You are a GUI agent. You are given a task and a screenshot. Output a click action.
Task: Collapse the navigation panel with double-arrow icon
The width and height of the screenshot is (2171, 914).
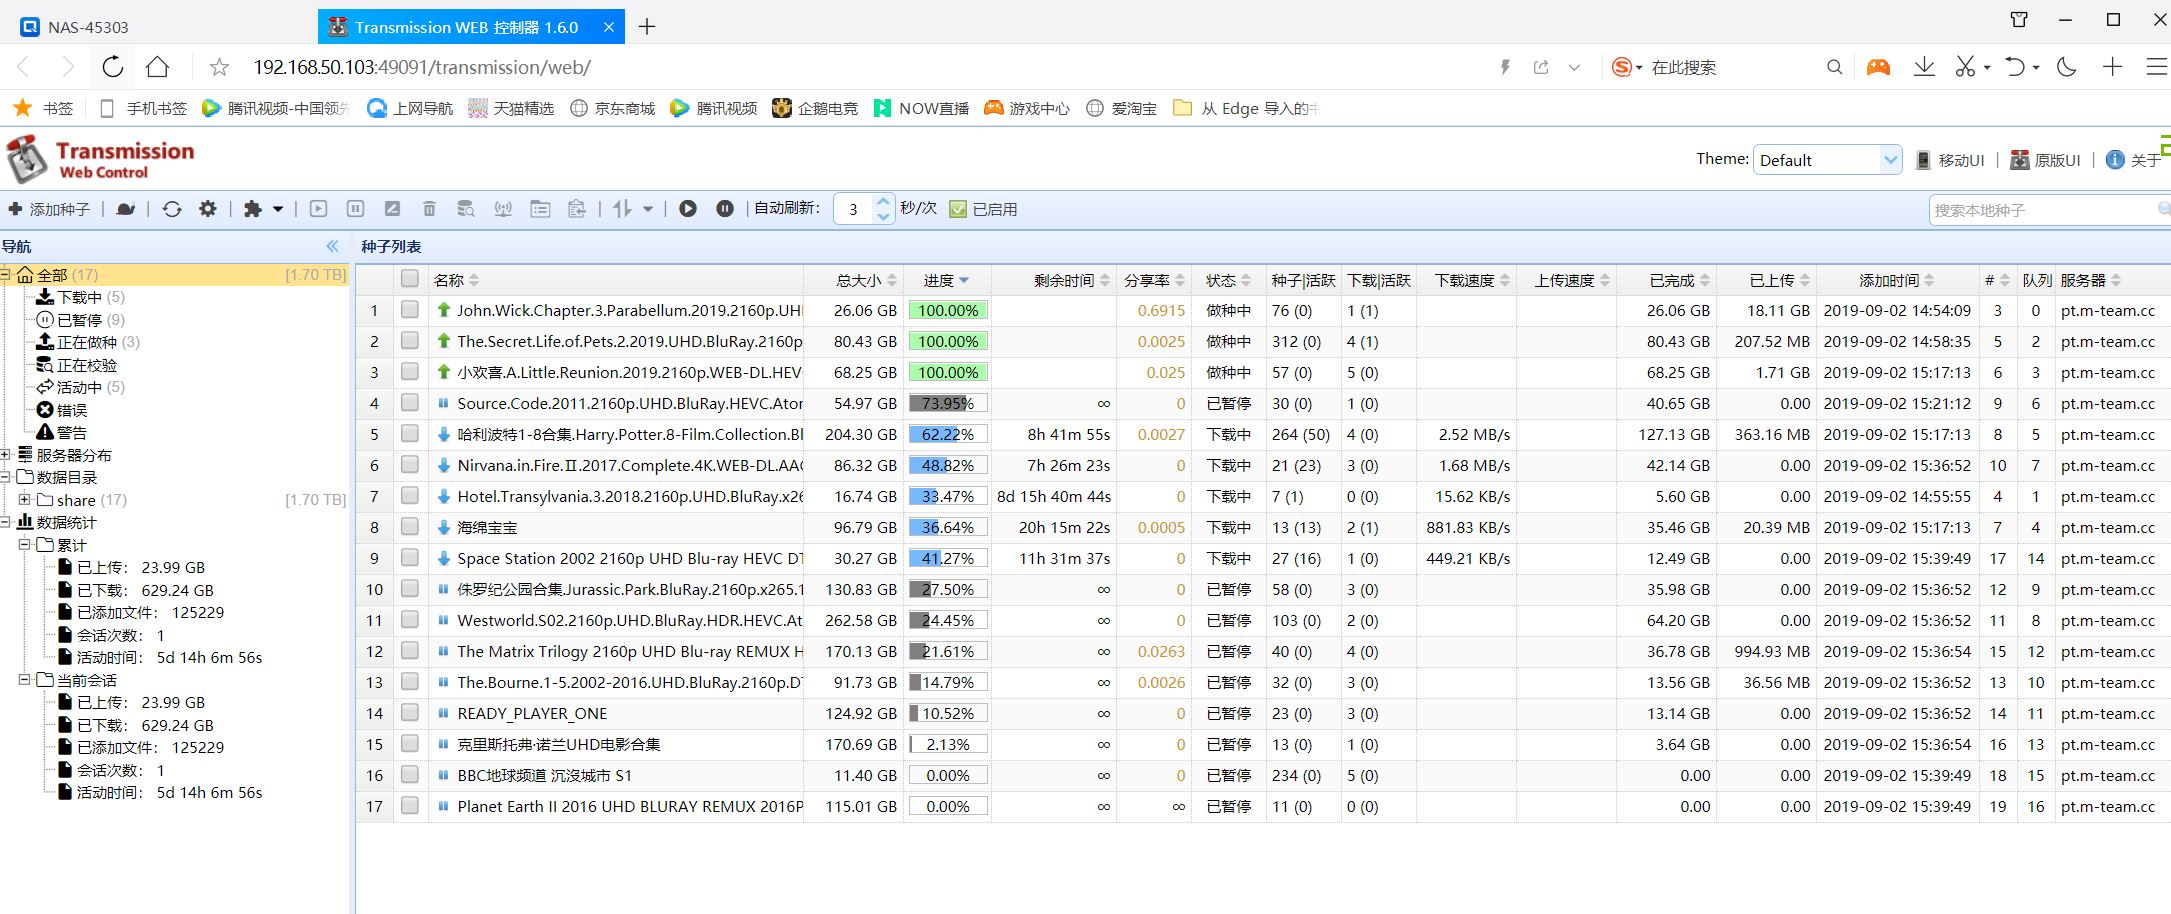click(x=333, y=246)
